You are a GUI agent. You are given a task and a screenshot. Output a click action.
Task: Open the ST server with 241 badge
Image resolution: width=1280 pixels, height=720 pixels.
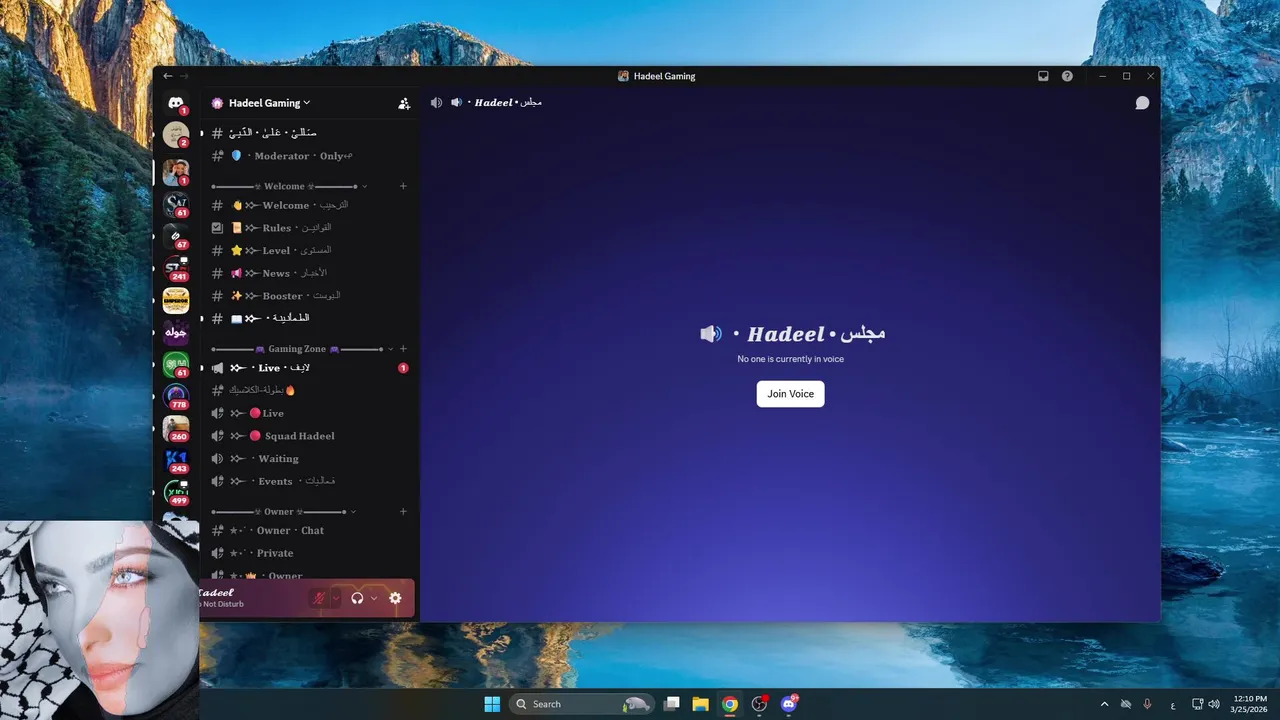coord(176,268)
